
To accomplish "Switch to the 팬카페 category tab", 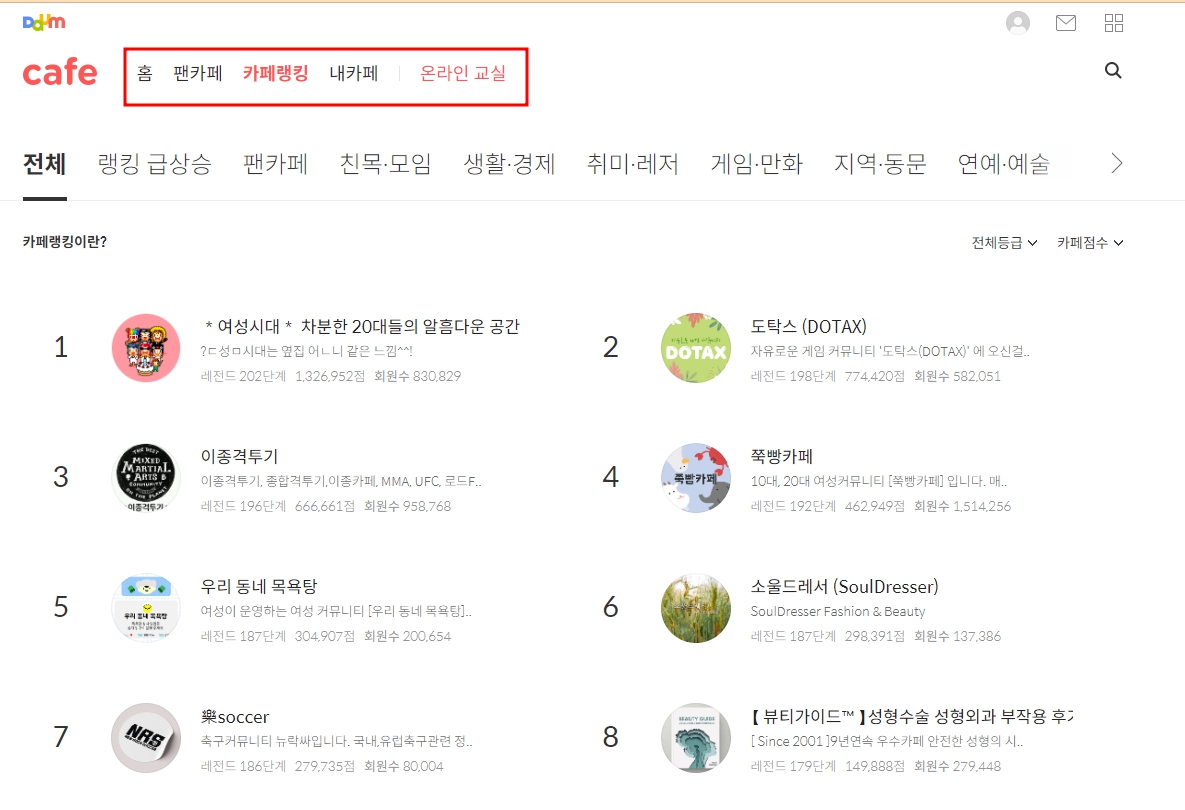I will [276, 164].
